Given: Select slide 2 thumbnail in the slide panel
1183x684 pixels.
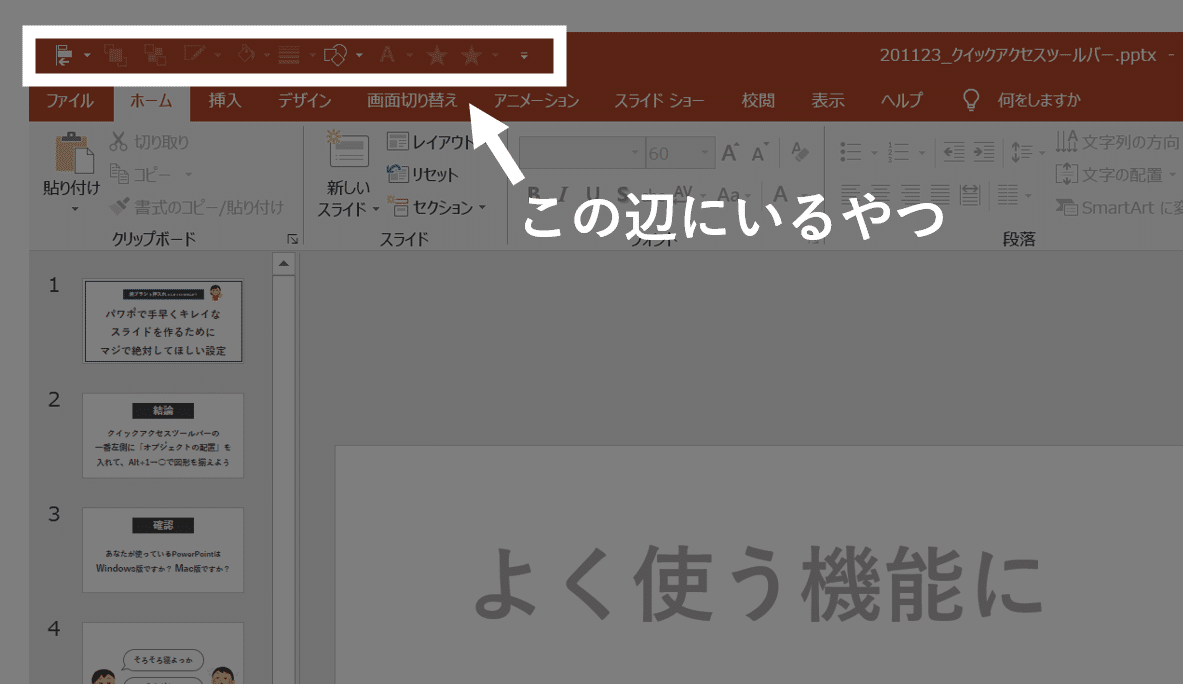Looking at the screenshot, I should [x=163, y=436].
